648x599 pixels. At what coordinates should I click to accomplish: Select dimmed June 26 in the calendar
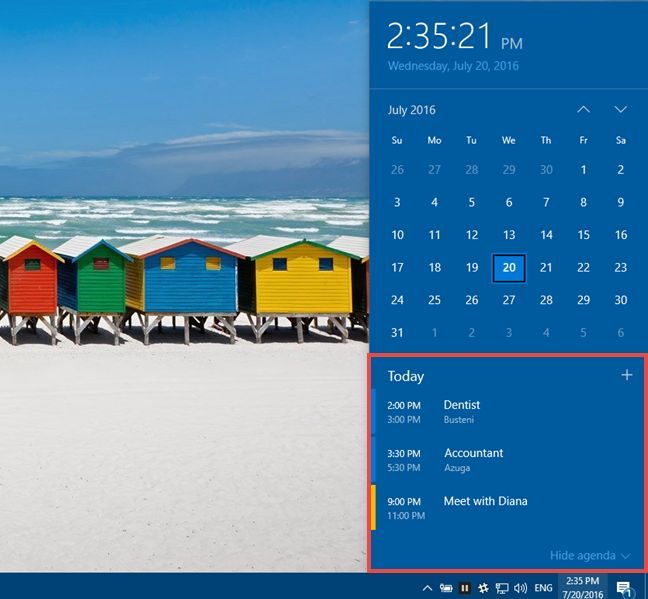point(397,170)
